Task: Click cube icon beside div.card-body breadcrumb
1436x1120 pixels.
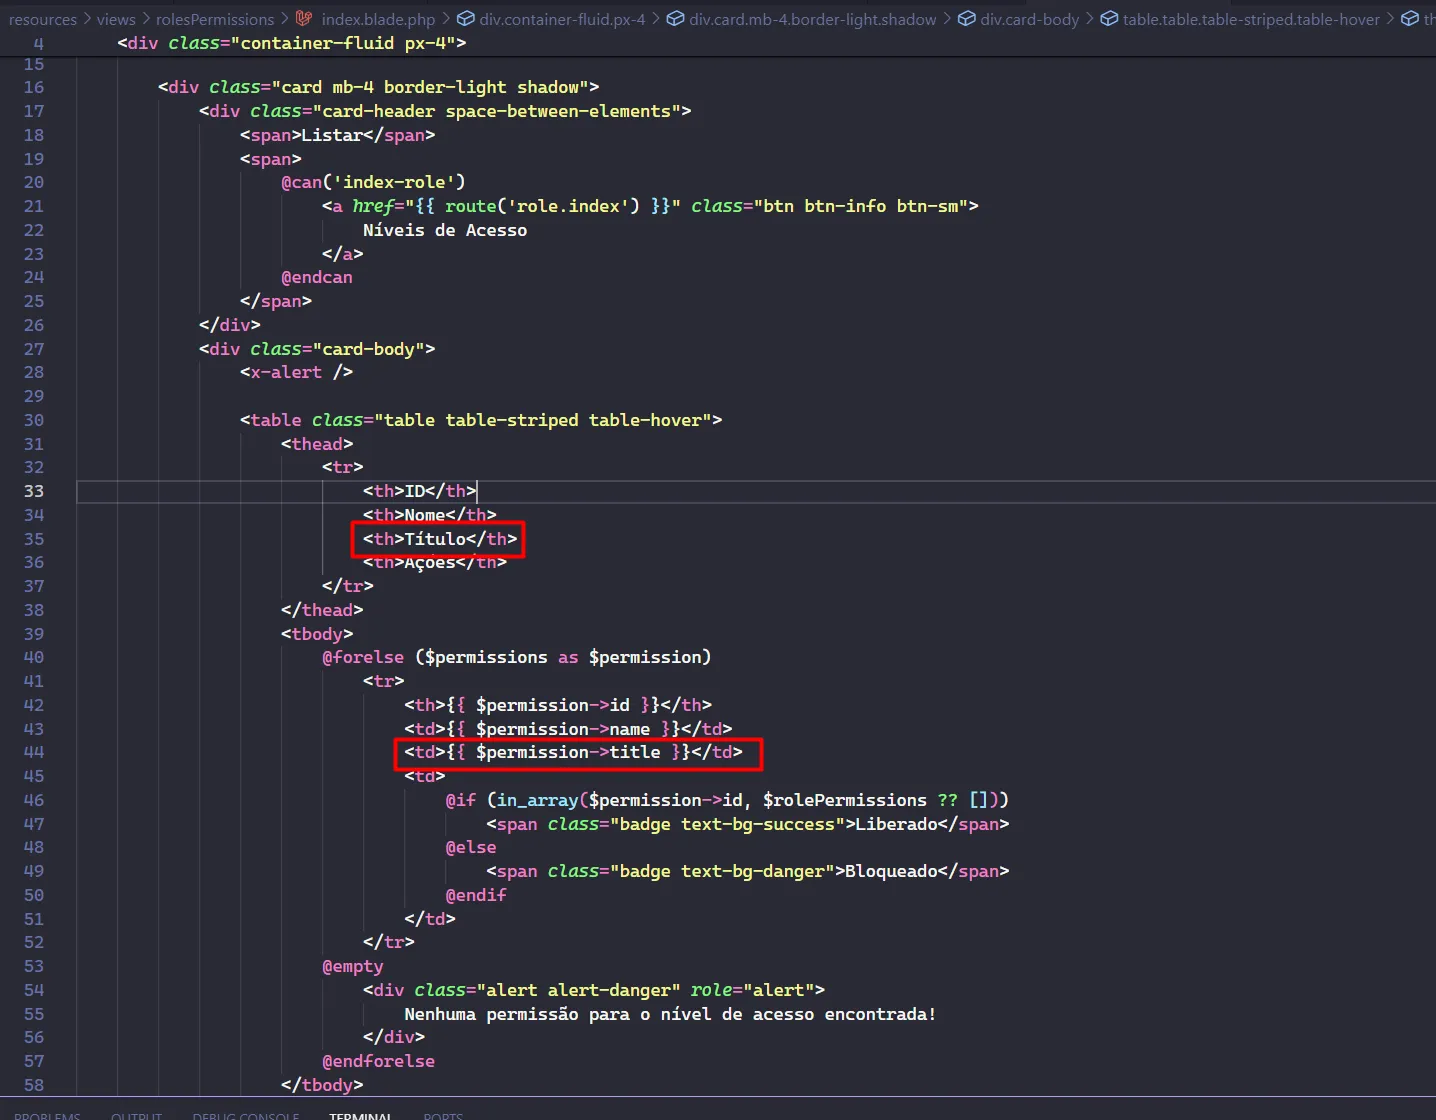Action: (966, 19)
